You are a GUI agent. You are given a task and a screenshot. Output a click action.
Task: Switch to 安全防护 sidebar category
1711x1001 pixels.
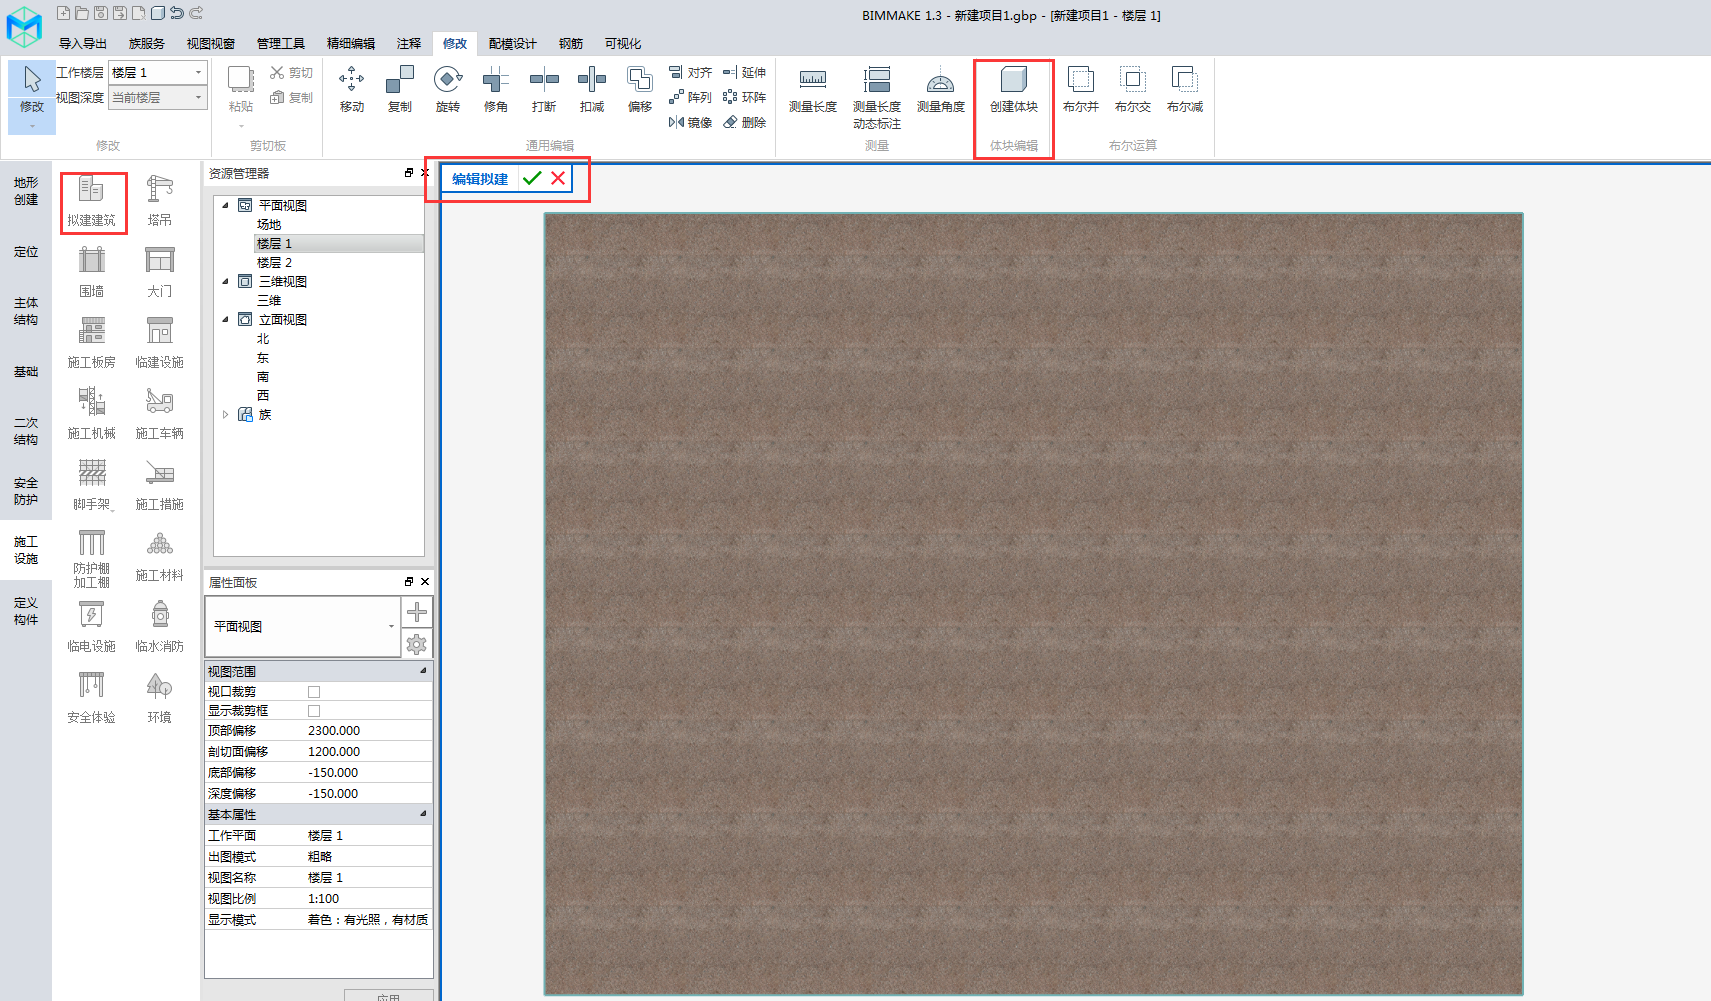pyautogui.click(x=26, y=491)
